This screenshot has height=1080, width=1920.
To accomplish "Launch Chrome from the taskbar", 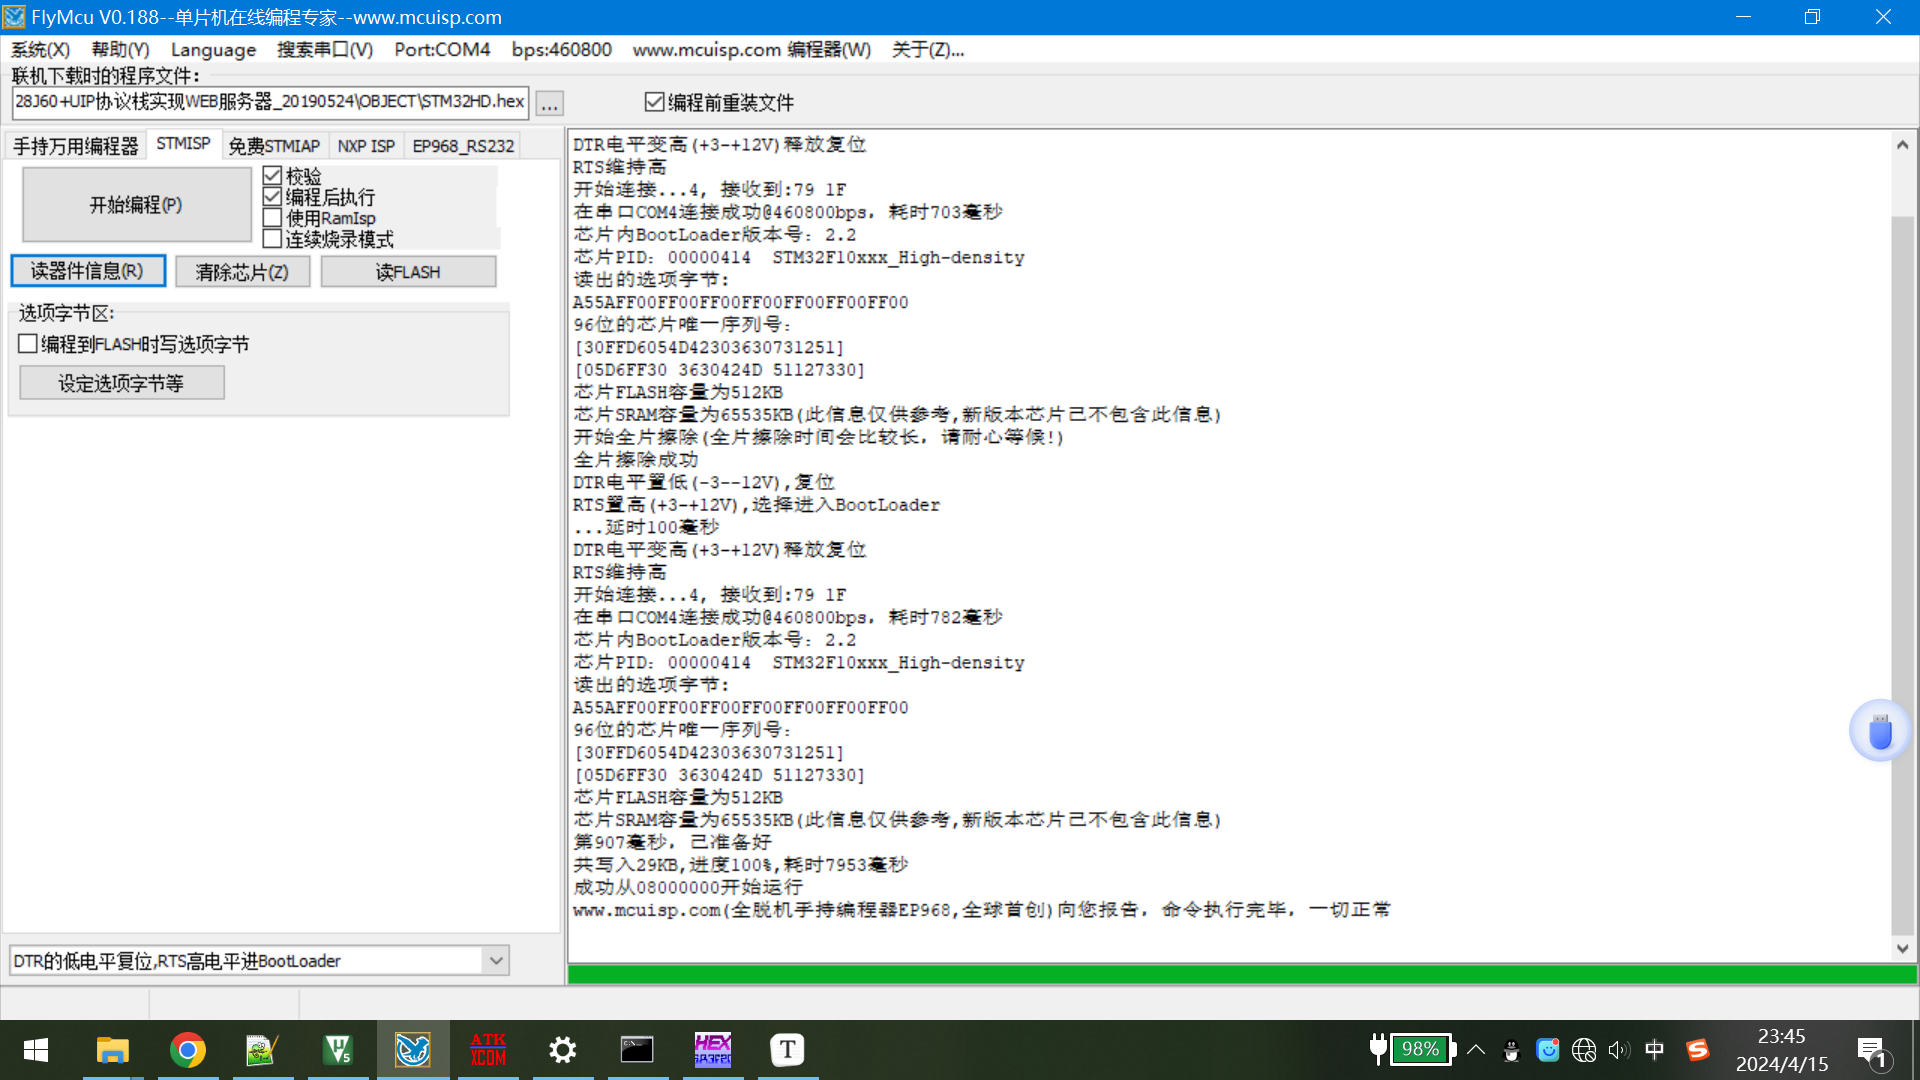I will click(187, 1050).
